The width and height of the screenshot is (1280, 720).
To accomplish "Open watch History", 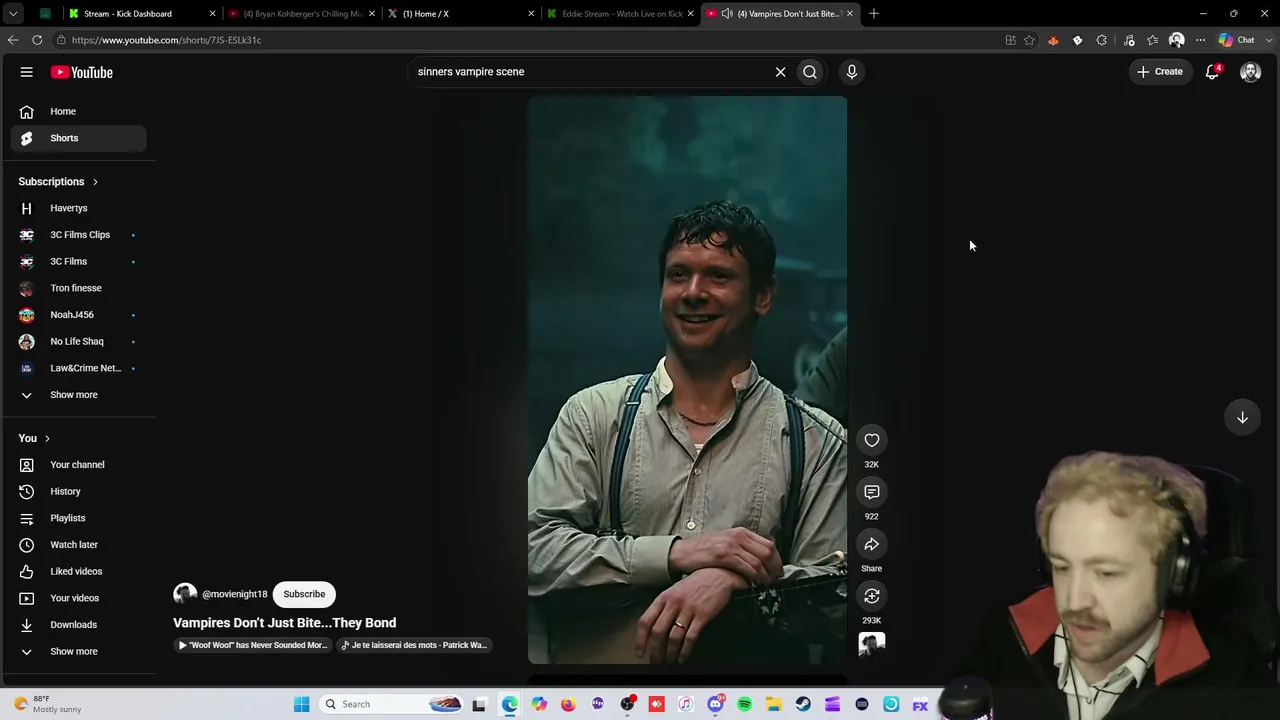I will point(78,491).
